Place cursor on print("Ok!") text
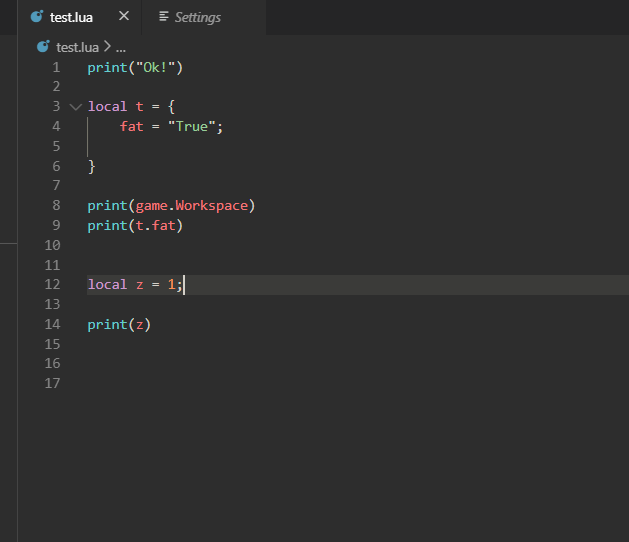The height and width of the screenshot is (542, 629). point(135,67)
